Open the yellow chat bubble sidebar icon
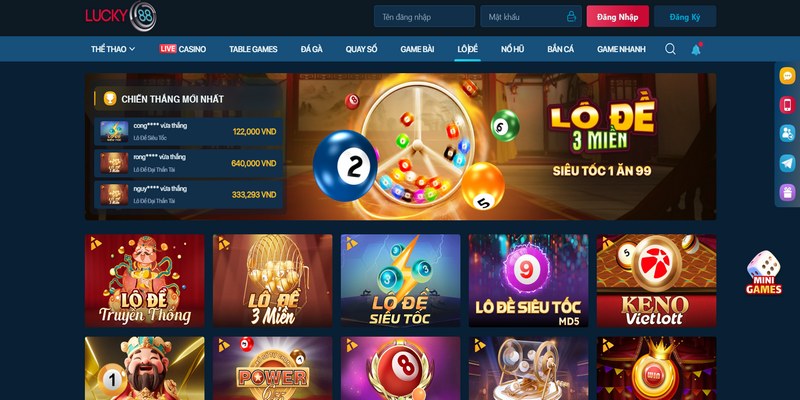 pyautogui.click(x=787, y=76)
